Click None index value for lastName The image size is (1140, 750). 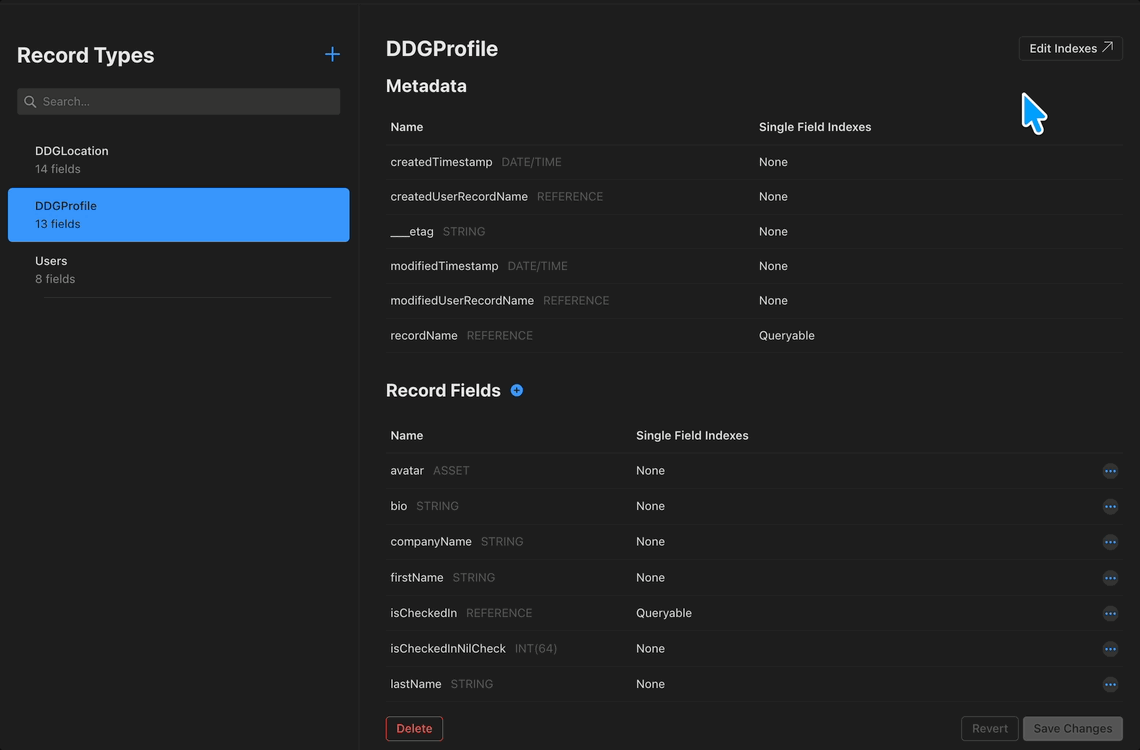(650, 685)
